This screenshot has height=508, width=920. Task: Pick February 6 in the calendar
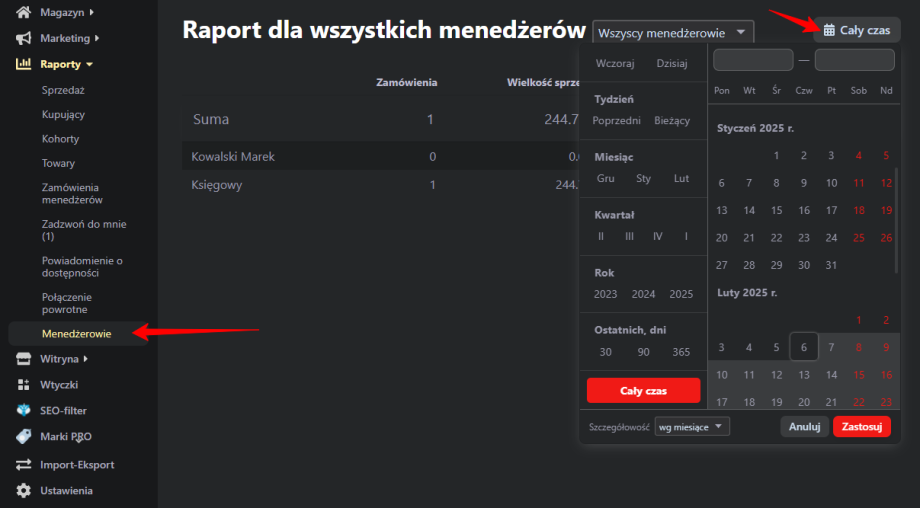(803, 347)
